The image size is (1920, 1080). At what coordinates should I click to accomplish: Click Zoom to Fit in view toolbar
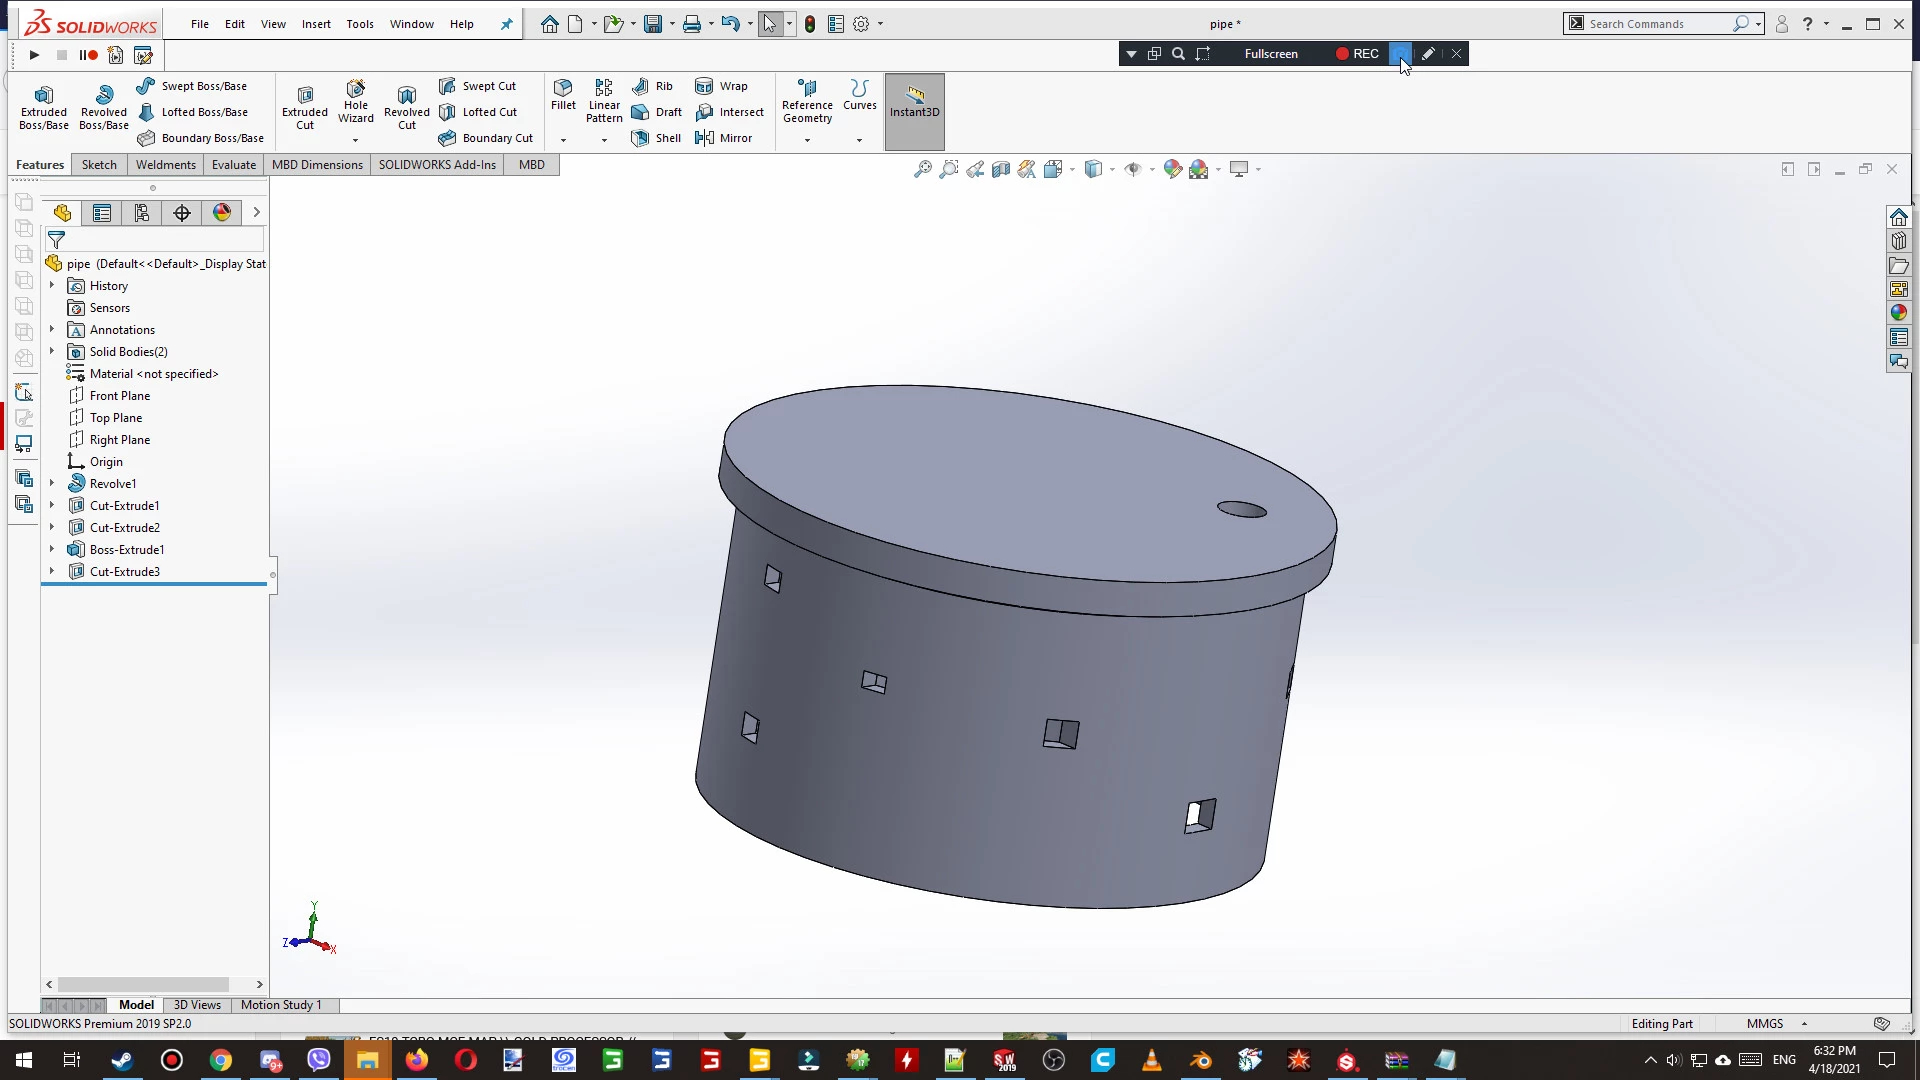922,169
